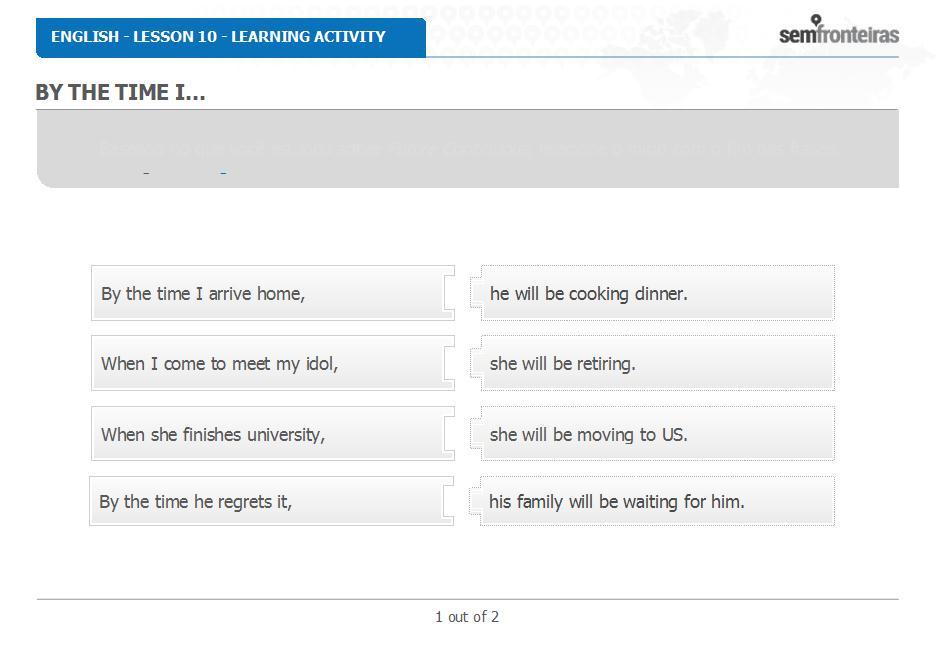Click the connector notch of 'meet my idol' piece
940x656 pixels.
point(448,363)
